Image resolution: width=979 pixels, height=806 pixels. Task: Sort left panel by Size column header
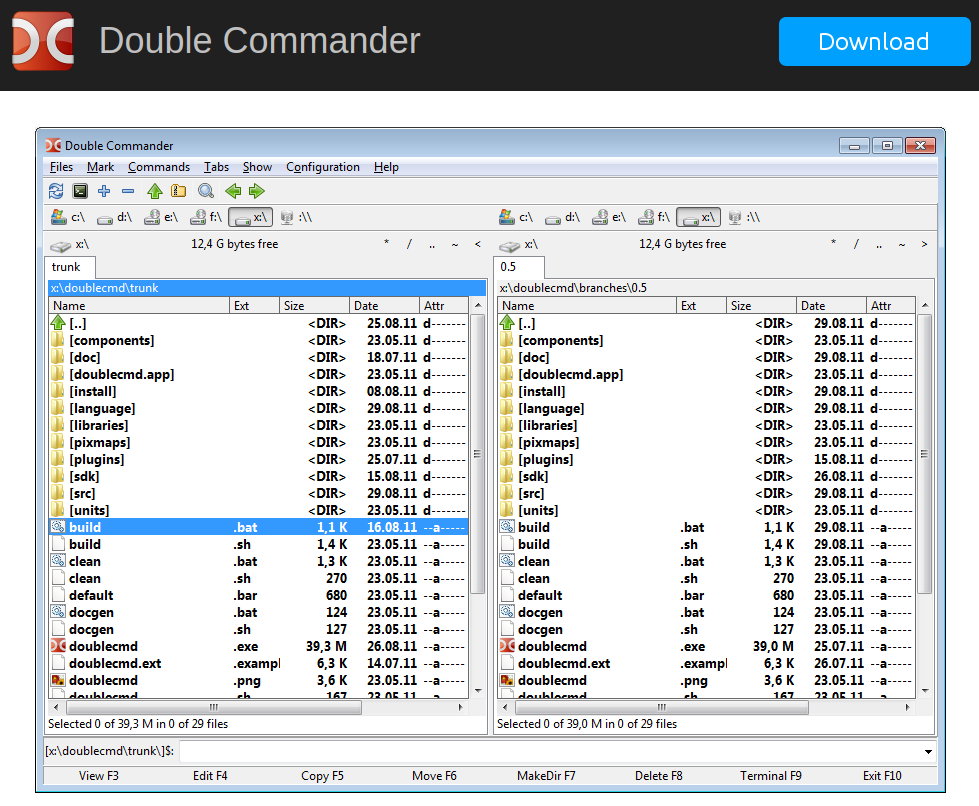point(314,305)
